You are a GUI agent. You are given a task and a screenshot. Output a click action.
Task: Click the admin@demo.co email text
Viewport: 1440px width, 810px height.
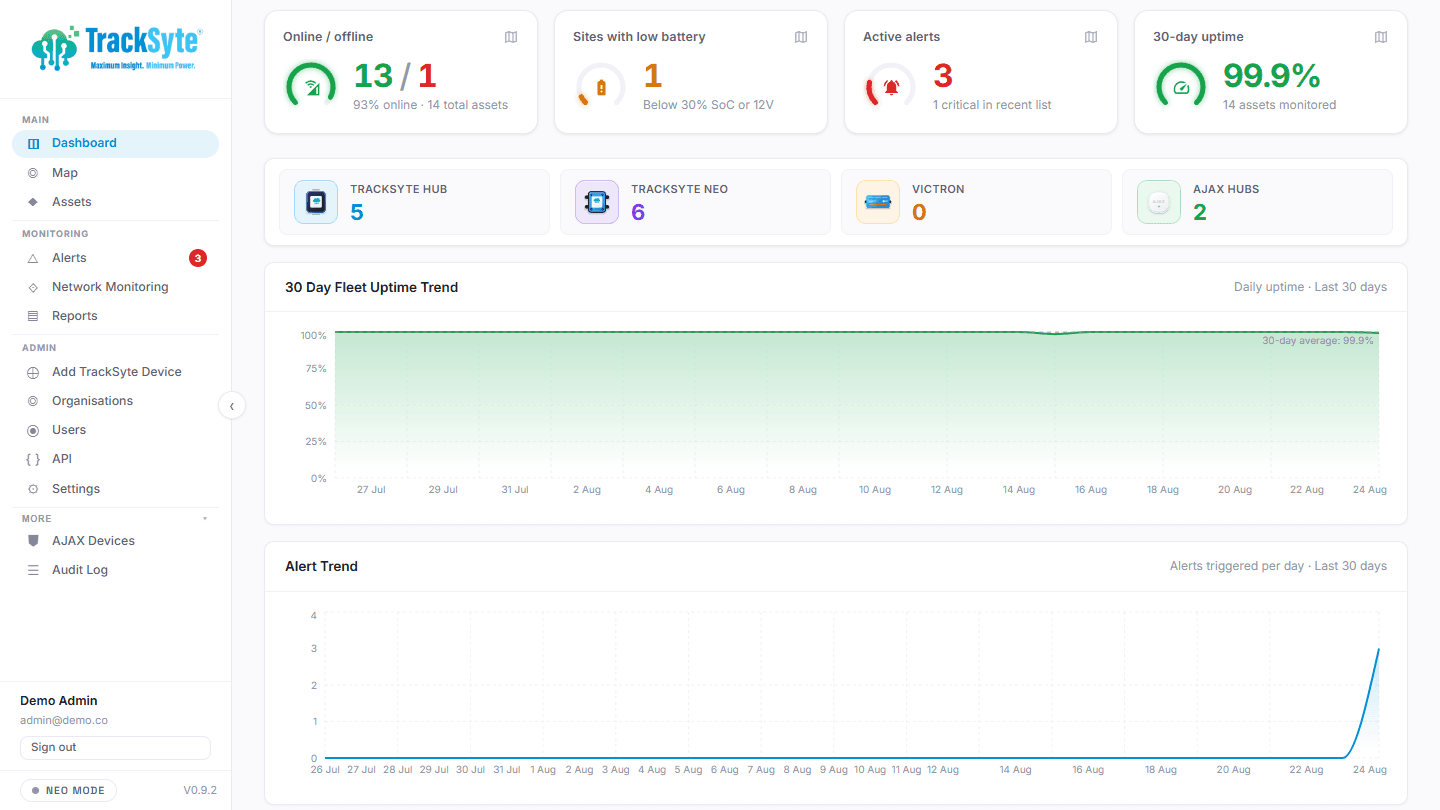64,720
